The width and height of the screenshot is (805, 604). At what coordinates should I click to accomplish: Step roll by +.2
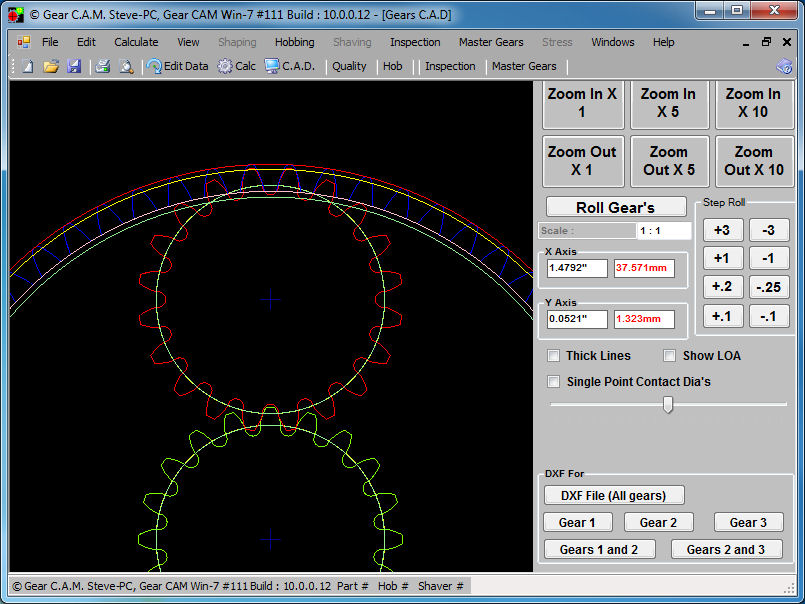722,287
